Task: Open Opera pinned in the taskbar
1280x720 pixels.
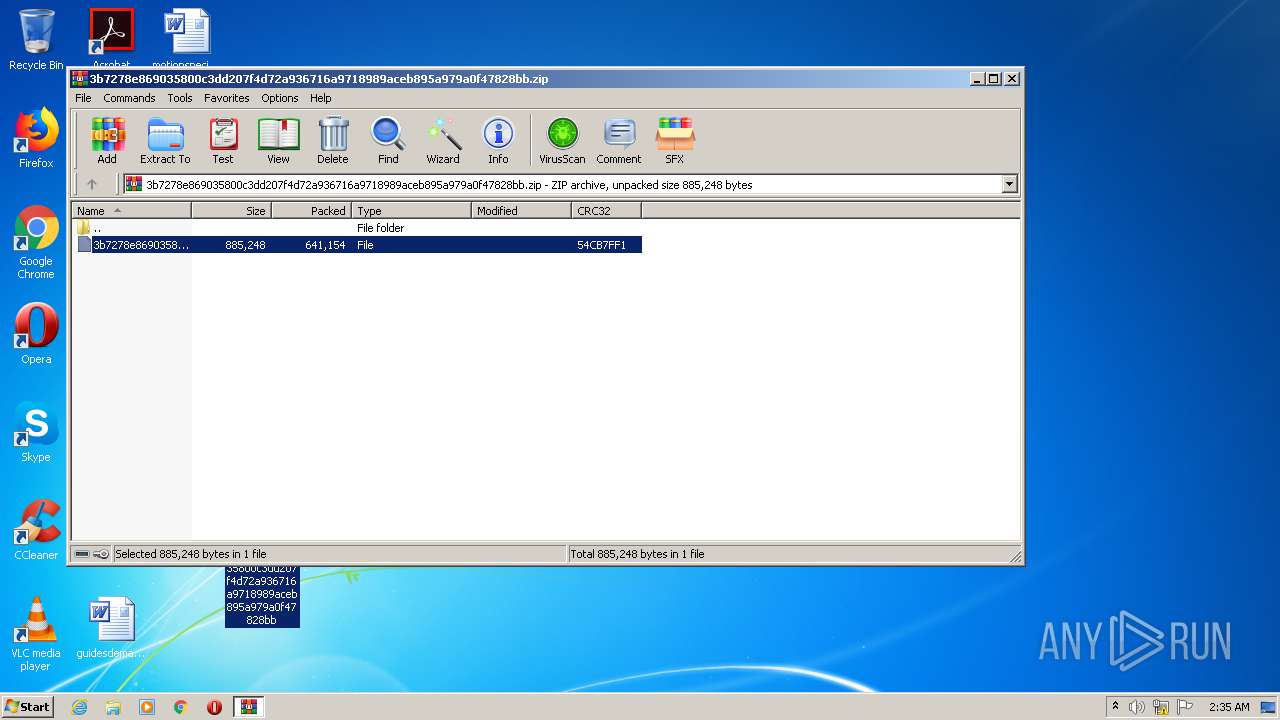Action: pos(214,707)
